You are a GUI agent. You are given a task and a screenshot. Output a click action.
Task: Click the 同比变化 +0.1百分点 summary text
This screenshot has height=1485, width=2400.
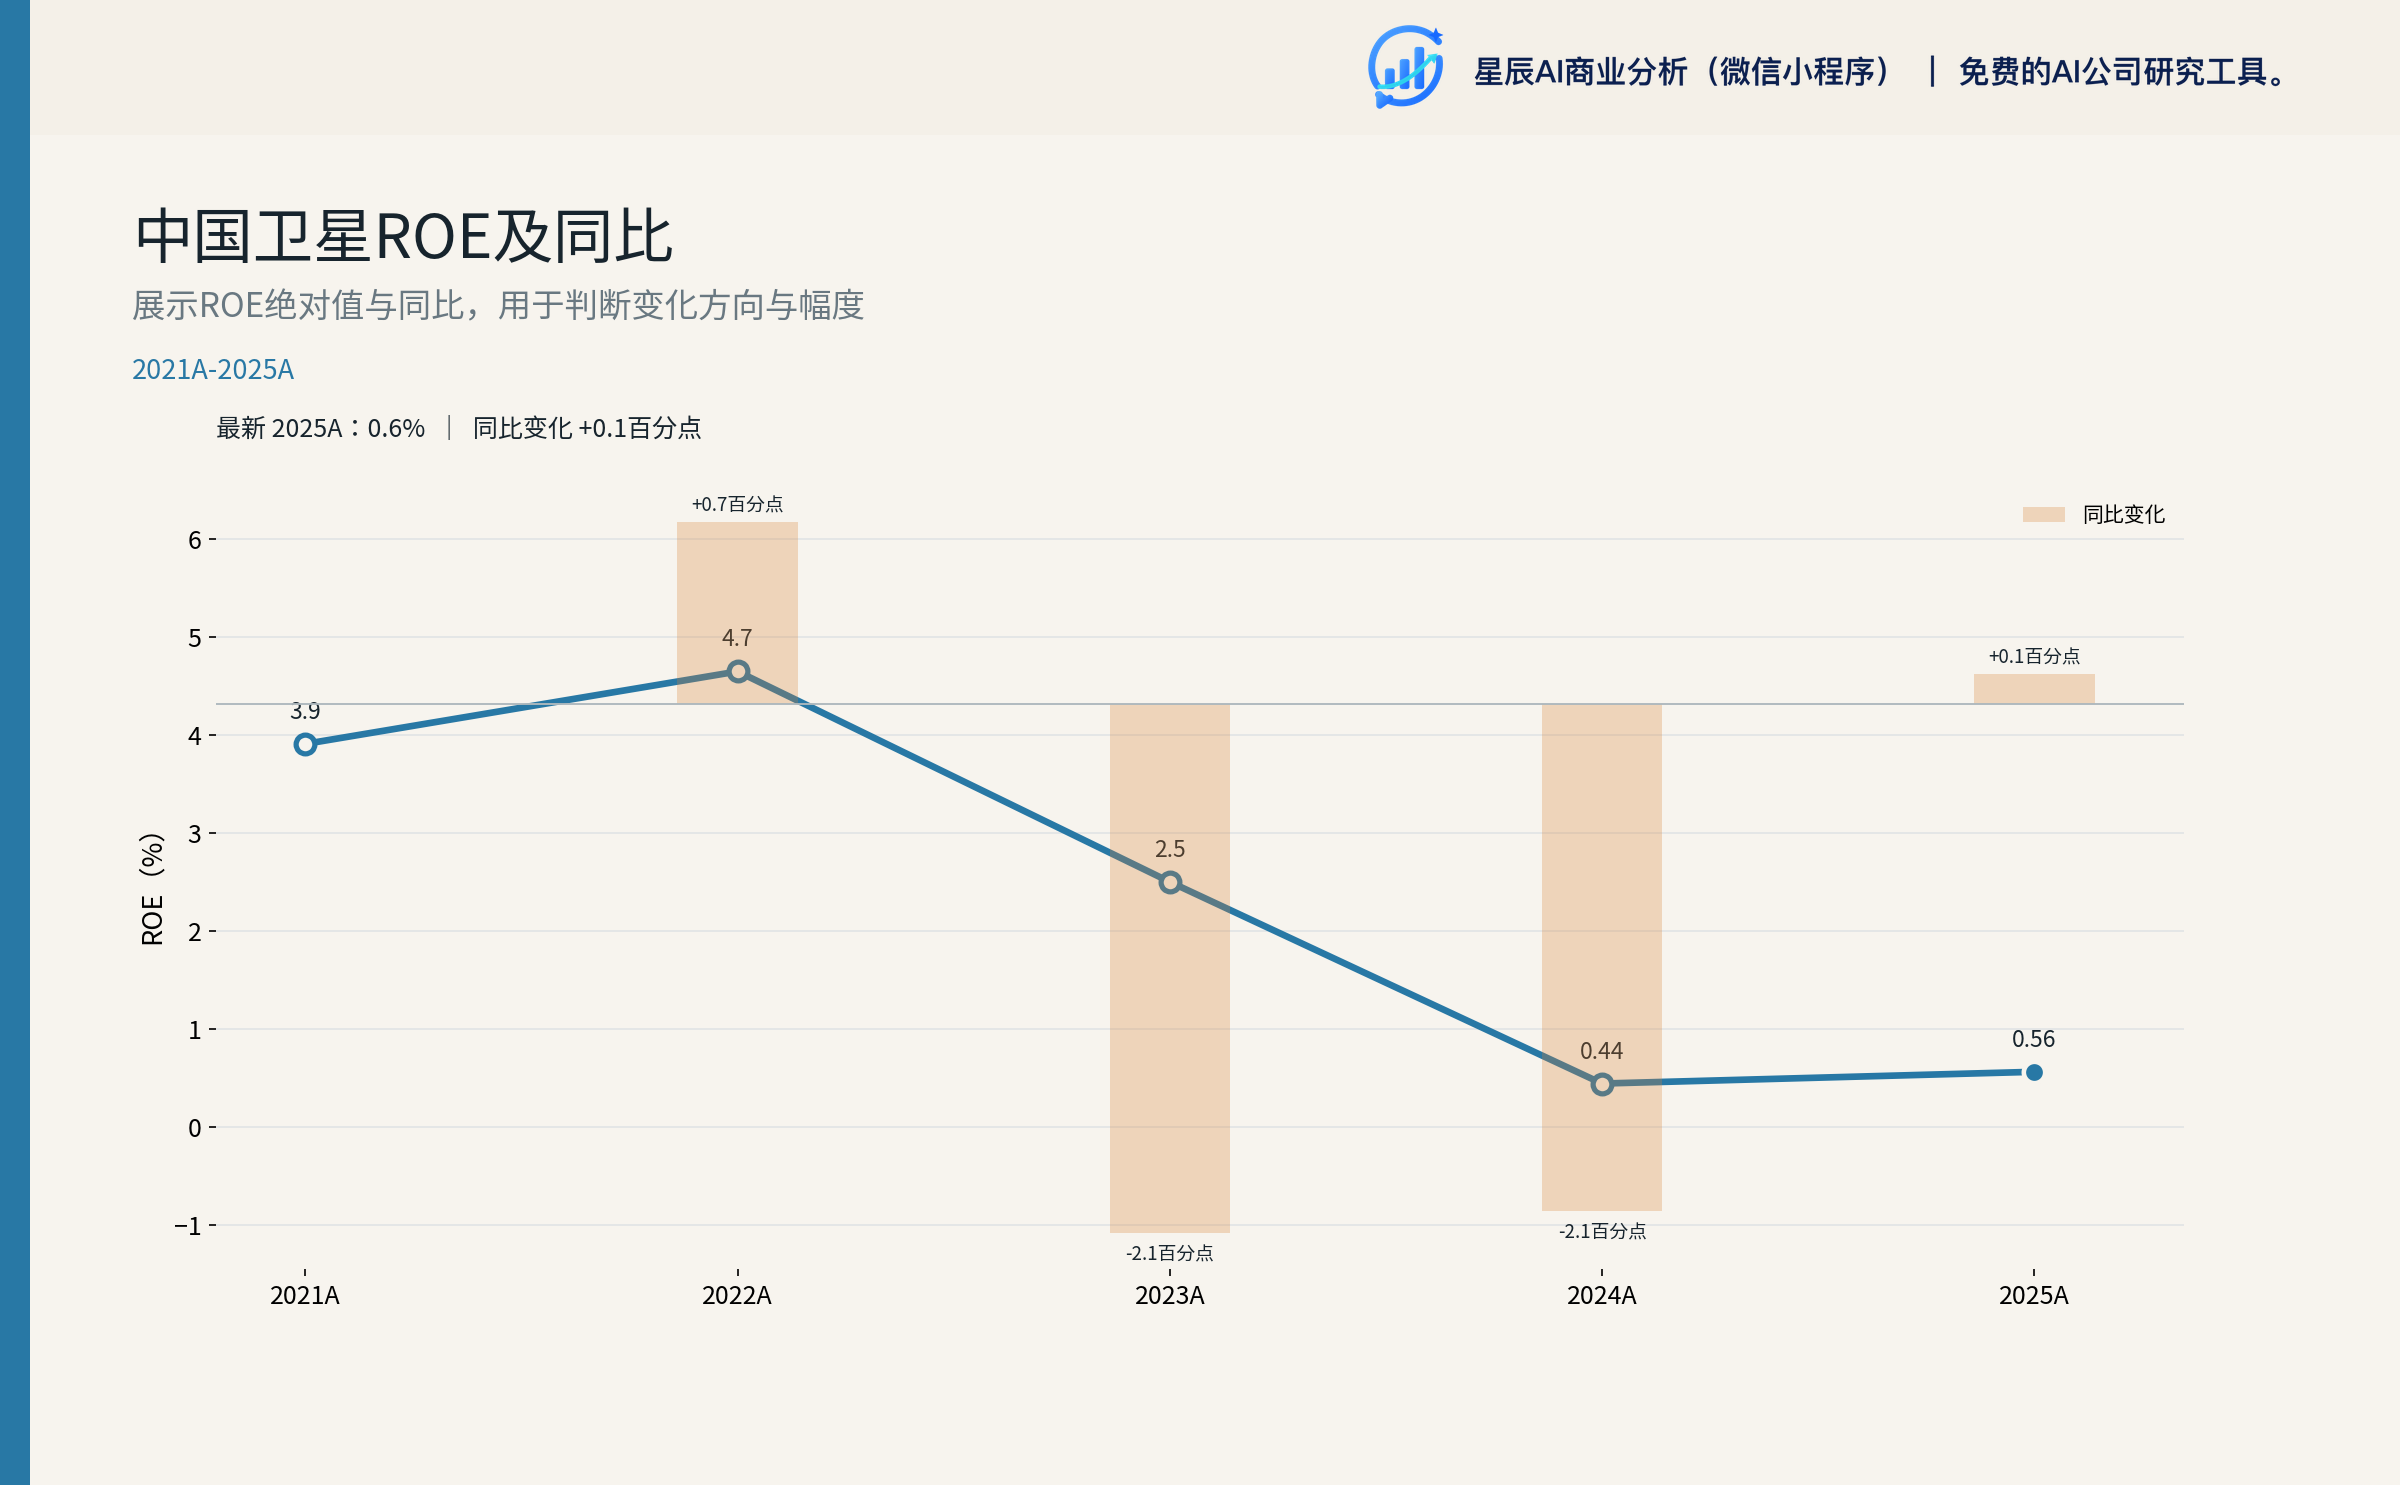(587, 428)
